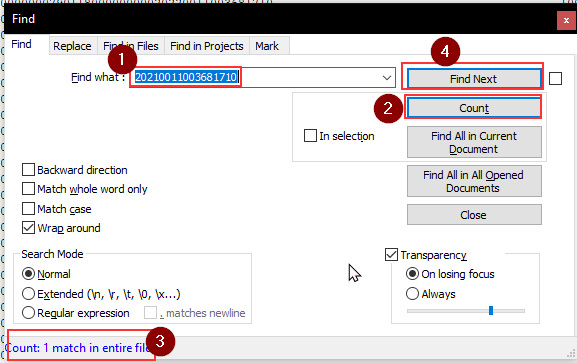
Task: Click the Close button
Action: 474,215
